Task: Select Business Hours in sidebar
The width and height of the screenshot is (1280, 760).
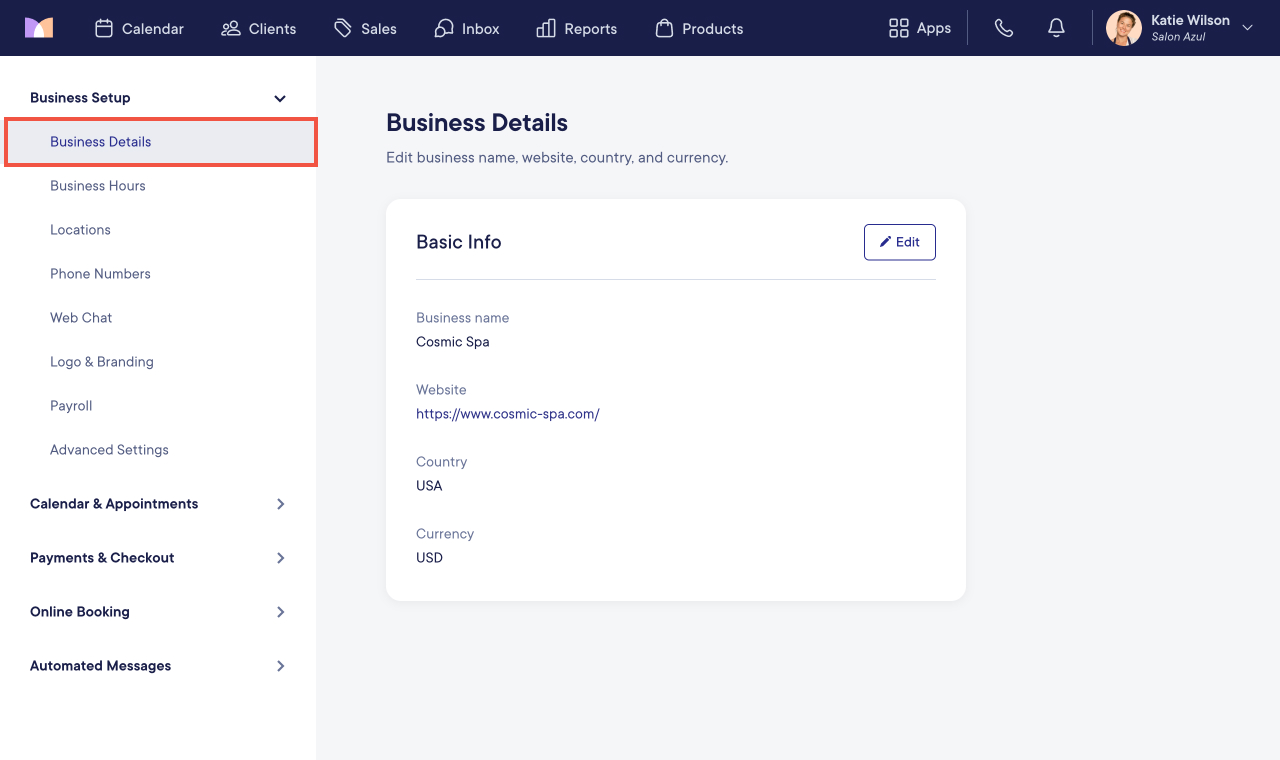Action: pos(98,186)
